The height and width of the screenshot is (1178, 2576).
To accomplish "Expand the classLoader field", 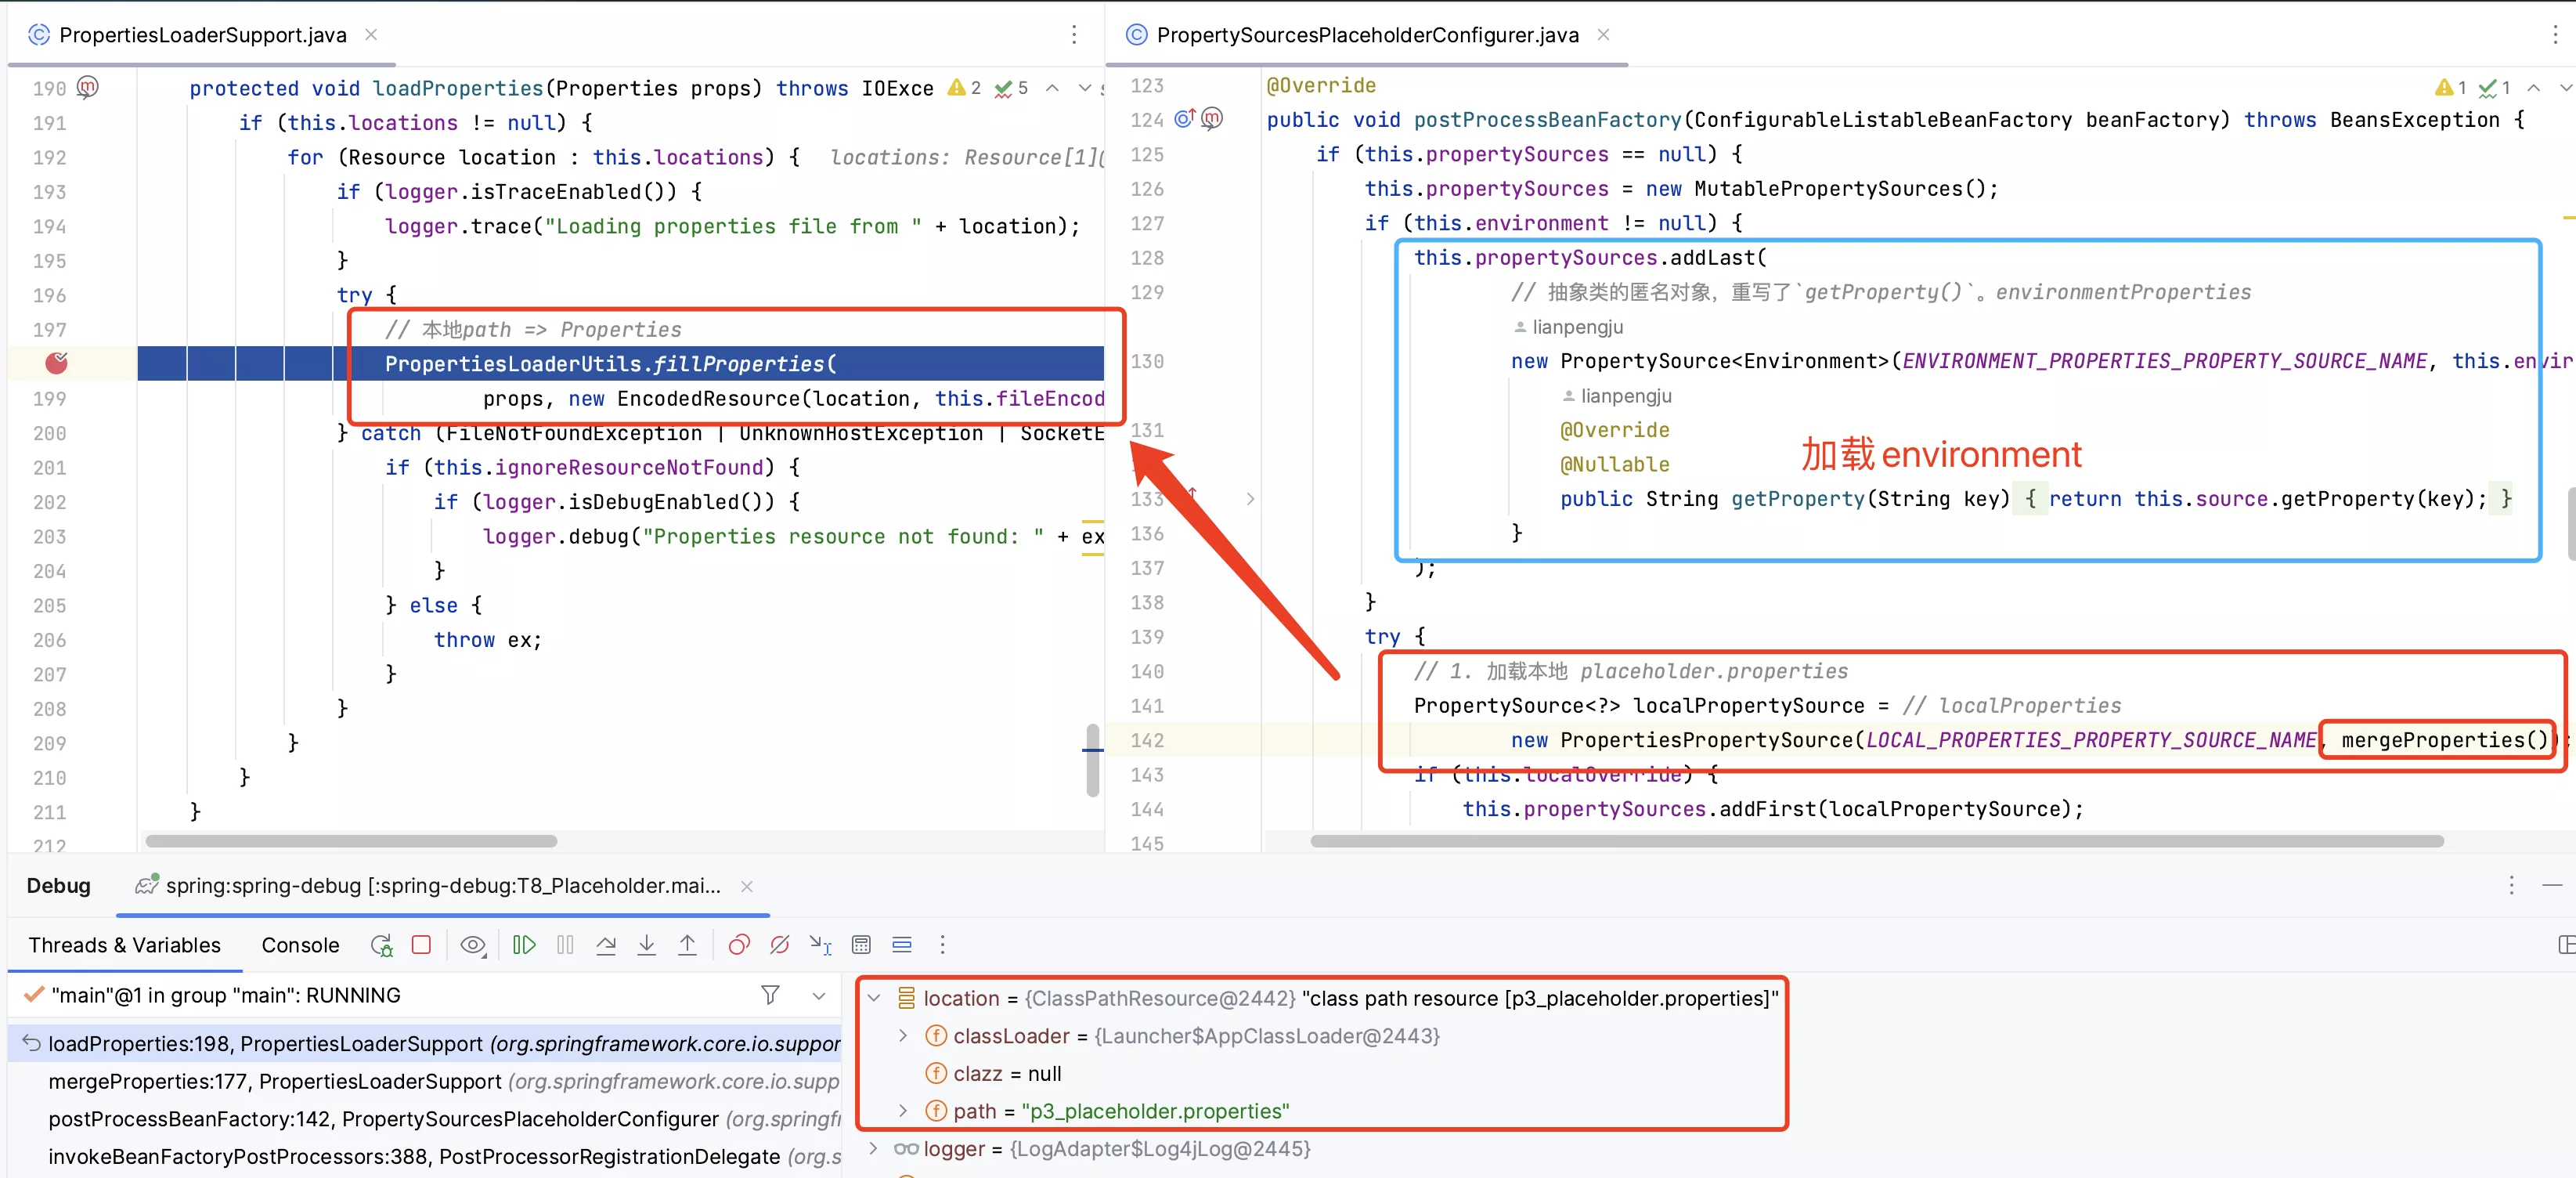I will 903,1036.
